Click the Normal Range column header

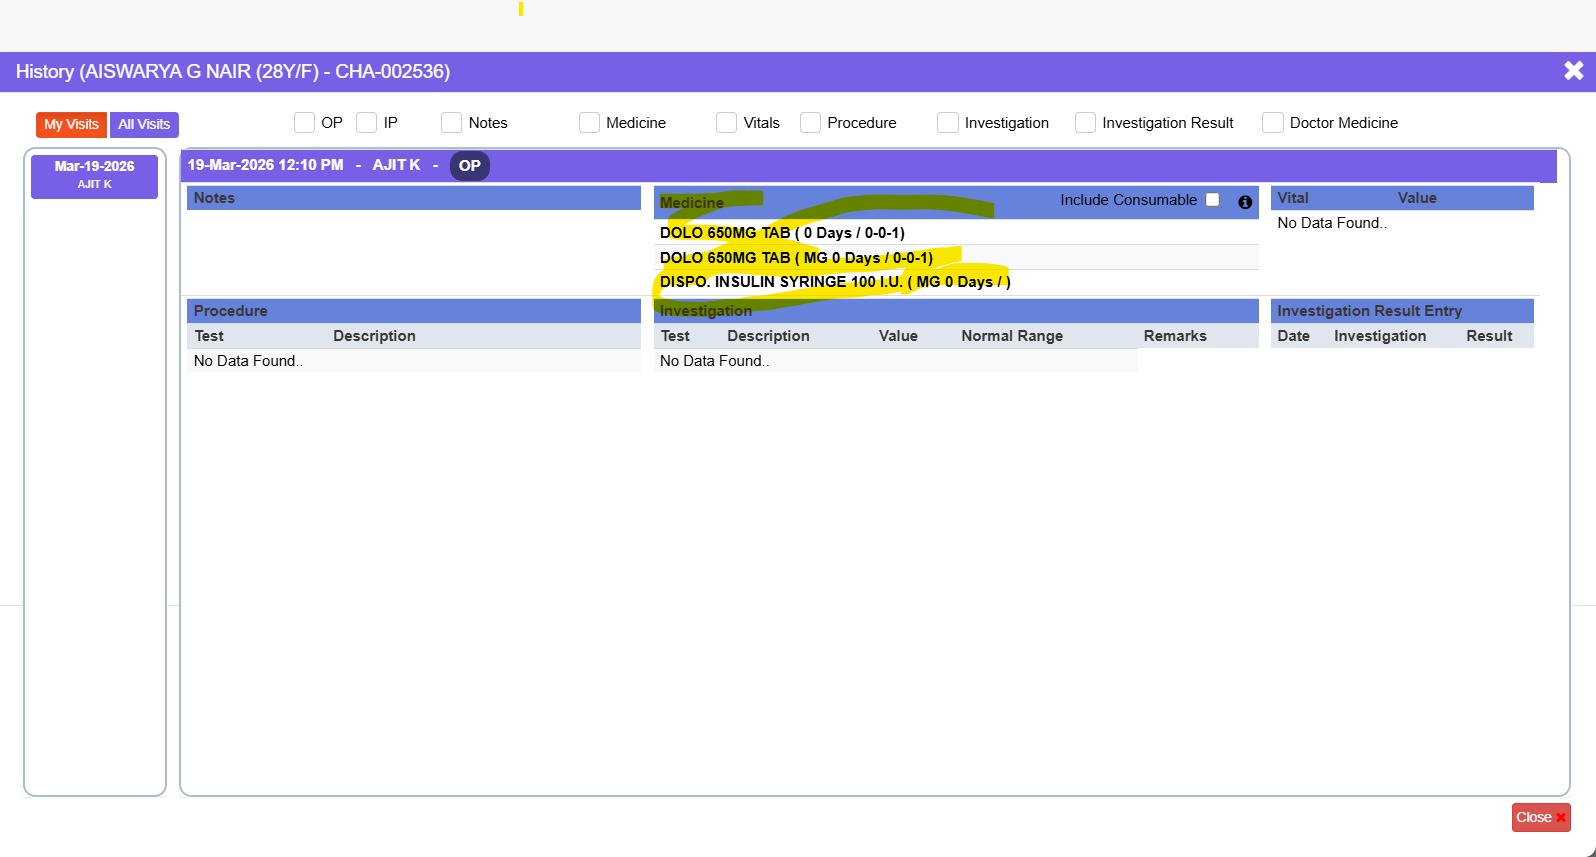[1012, 336]
